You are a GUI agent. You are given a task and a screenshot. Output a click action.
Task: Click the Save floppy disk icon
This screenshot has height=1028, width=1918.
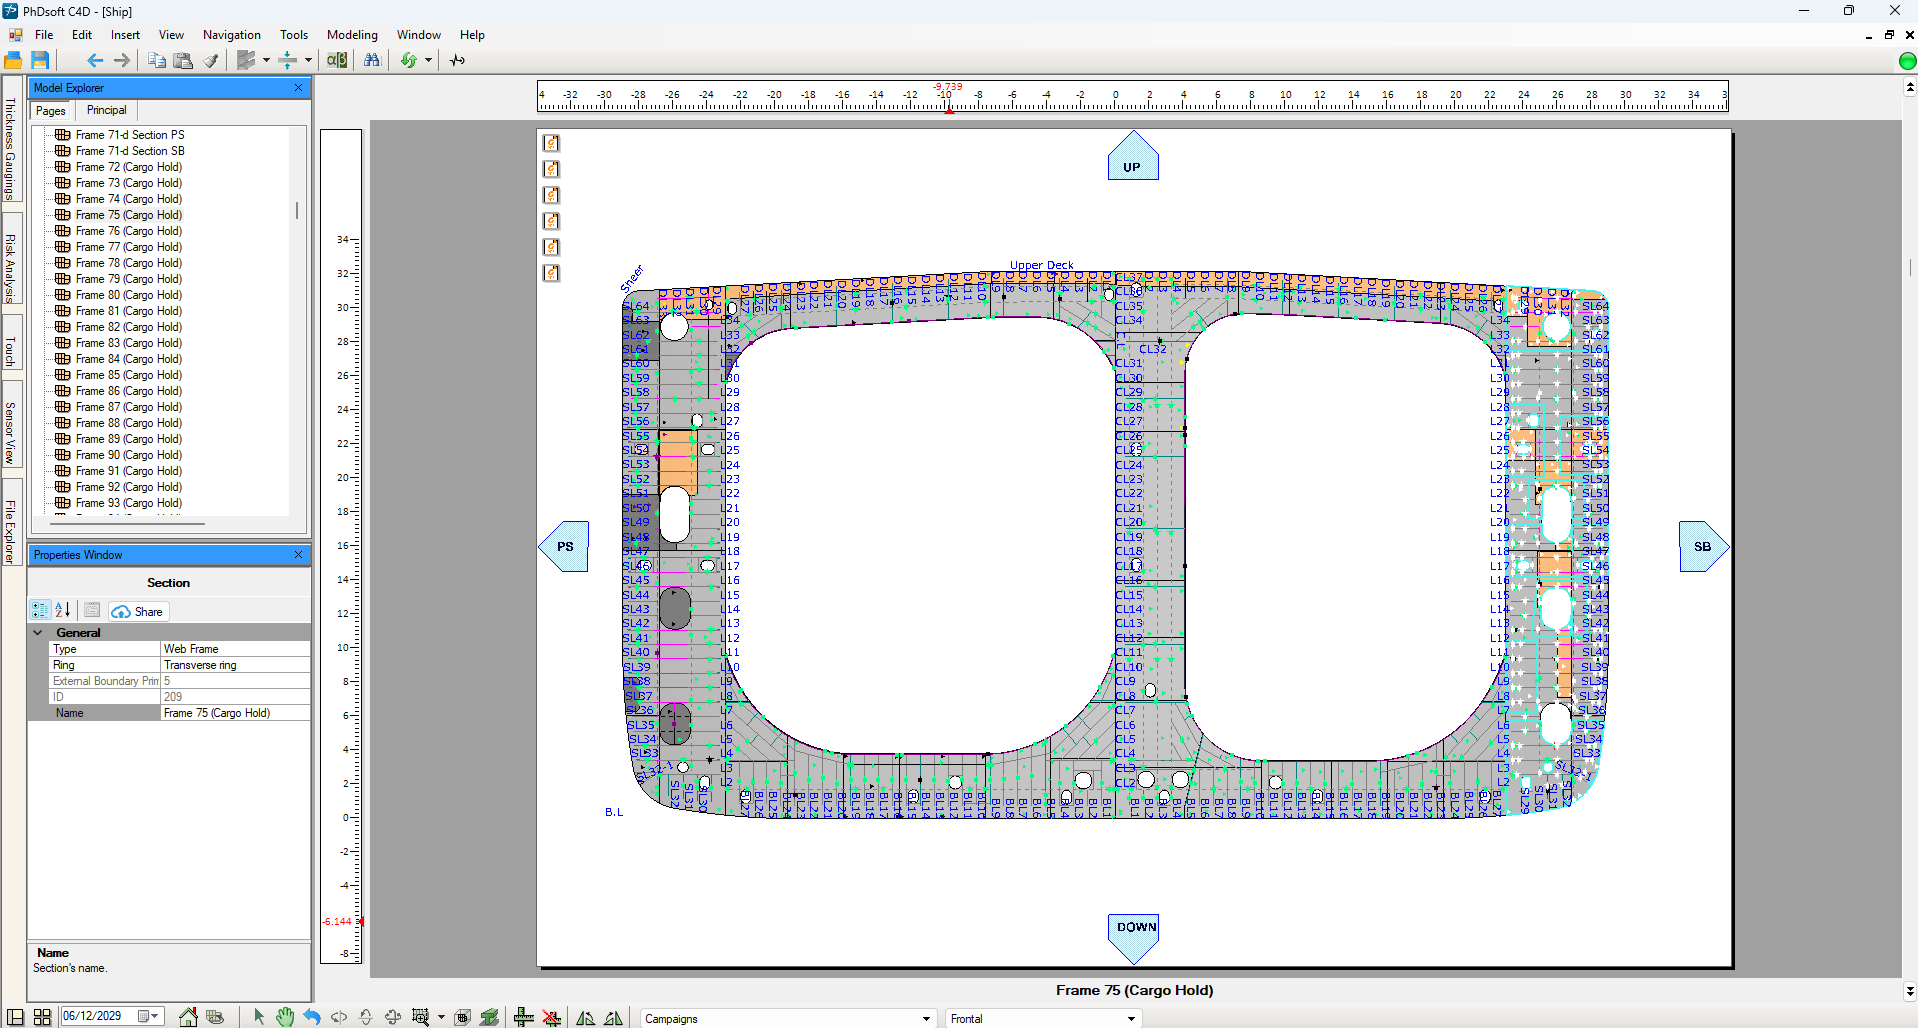(x=40, y=60)
